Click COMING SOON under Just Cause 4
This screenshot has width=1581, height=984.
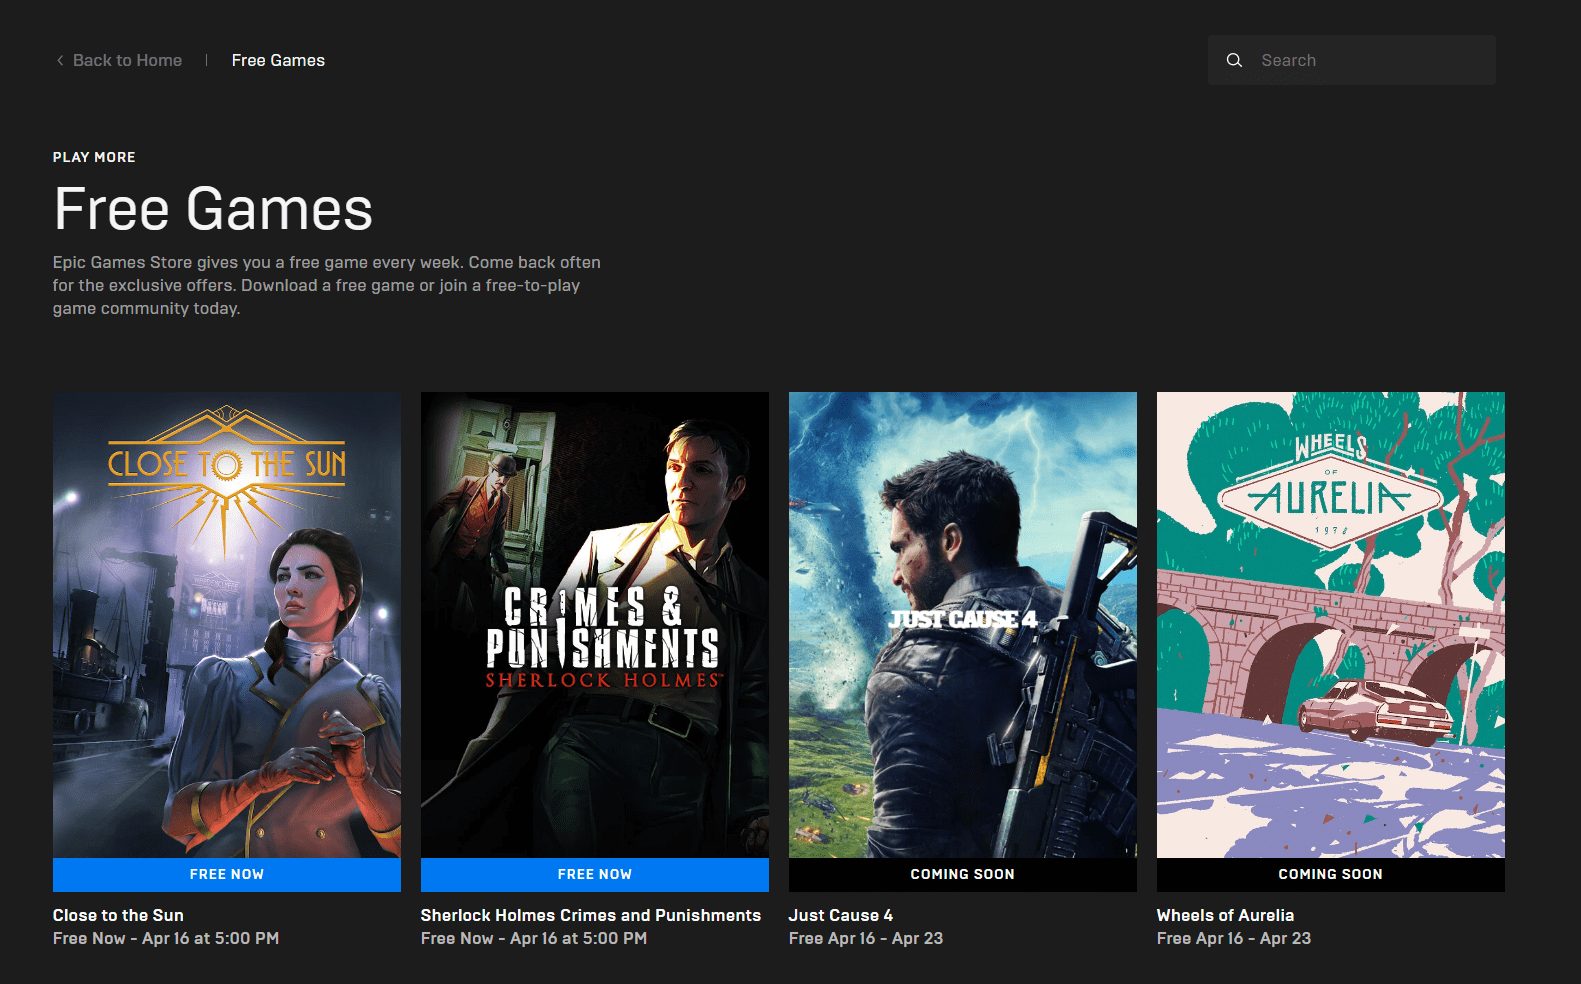coord(963,875)
